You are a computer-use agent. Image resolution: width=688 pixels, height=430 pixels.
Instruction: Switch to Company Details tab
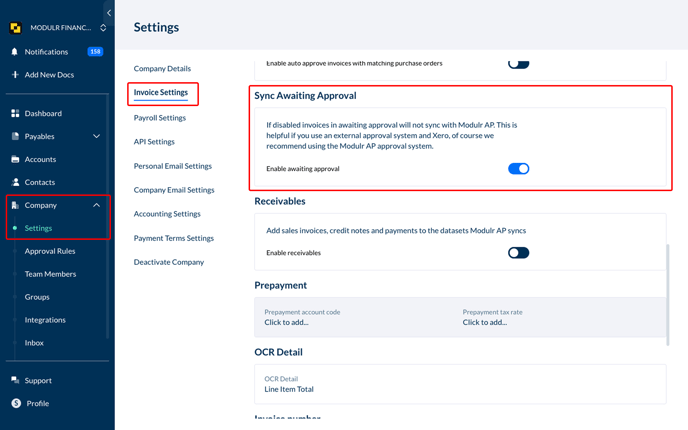point(162,68)
